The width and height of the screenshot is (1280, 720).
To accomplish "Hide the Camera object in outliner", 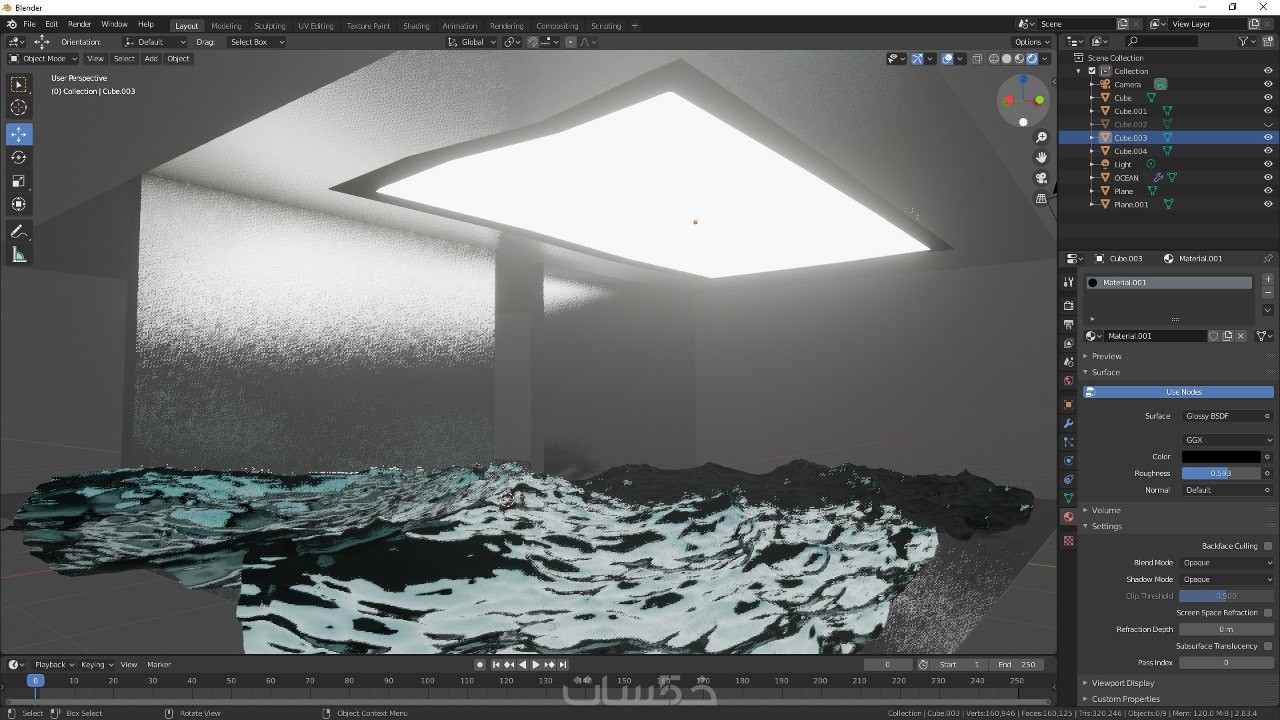I will pos(1268,84).
